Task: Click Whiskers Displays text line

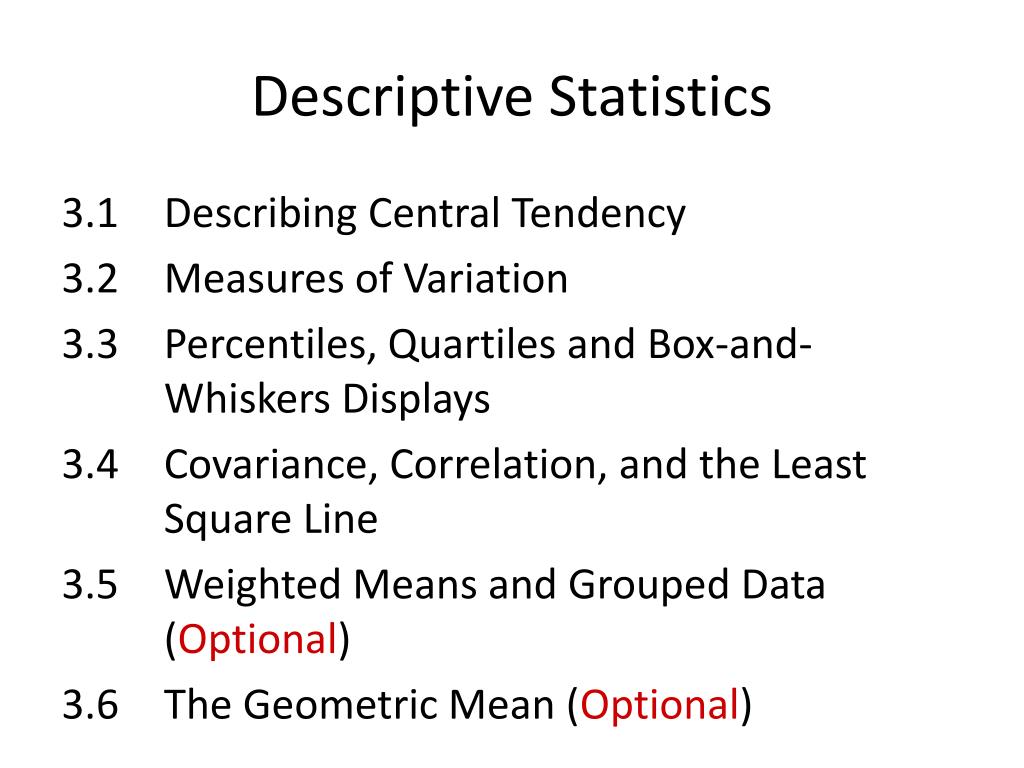Action: coord(327,400)
